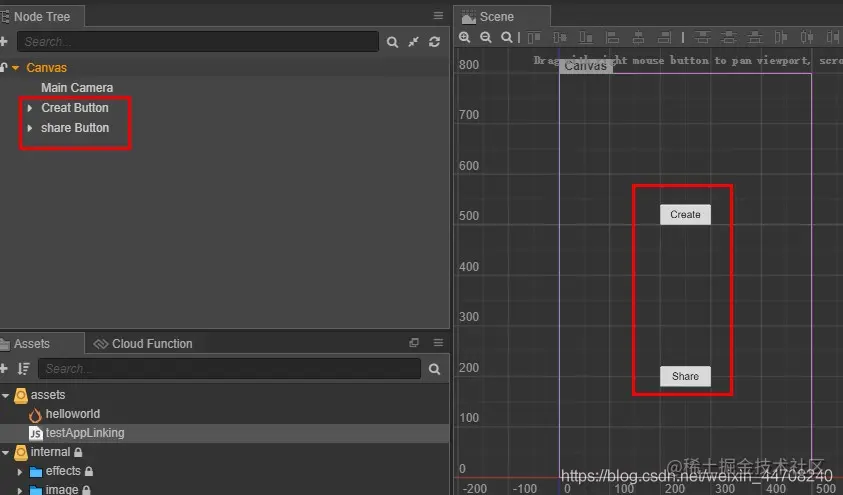
Task: Align selected nodes to bottom edge
Action: point(585,37)
